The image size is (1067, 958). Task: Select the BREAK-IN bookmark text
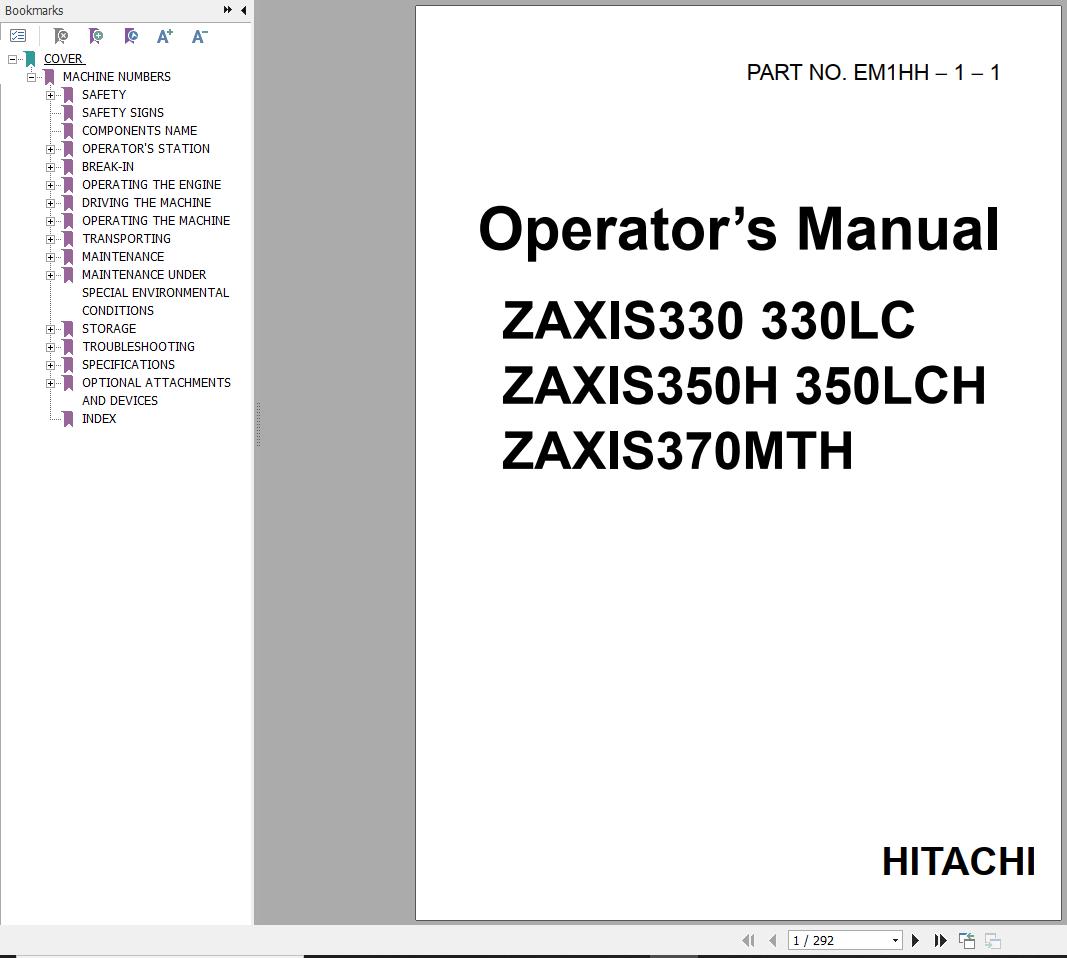tap(108, 167)
